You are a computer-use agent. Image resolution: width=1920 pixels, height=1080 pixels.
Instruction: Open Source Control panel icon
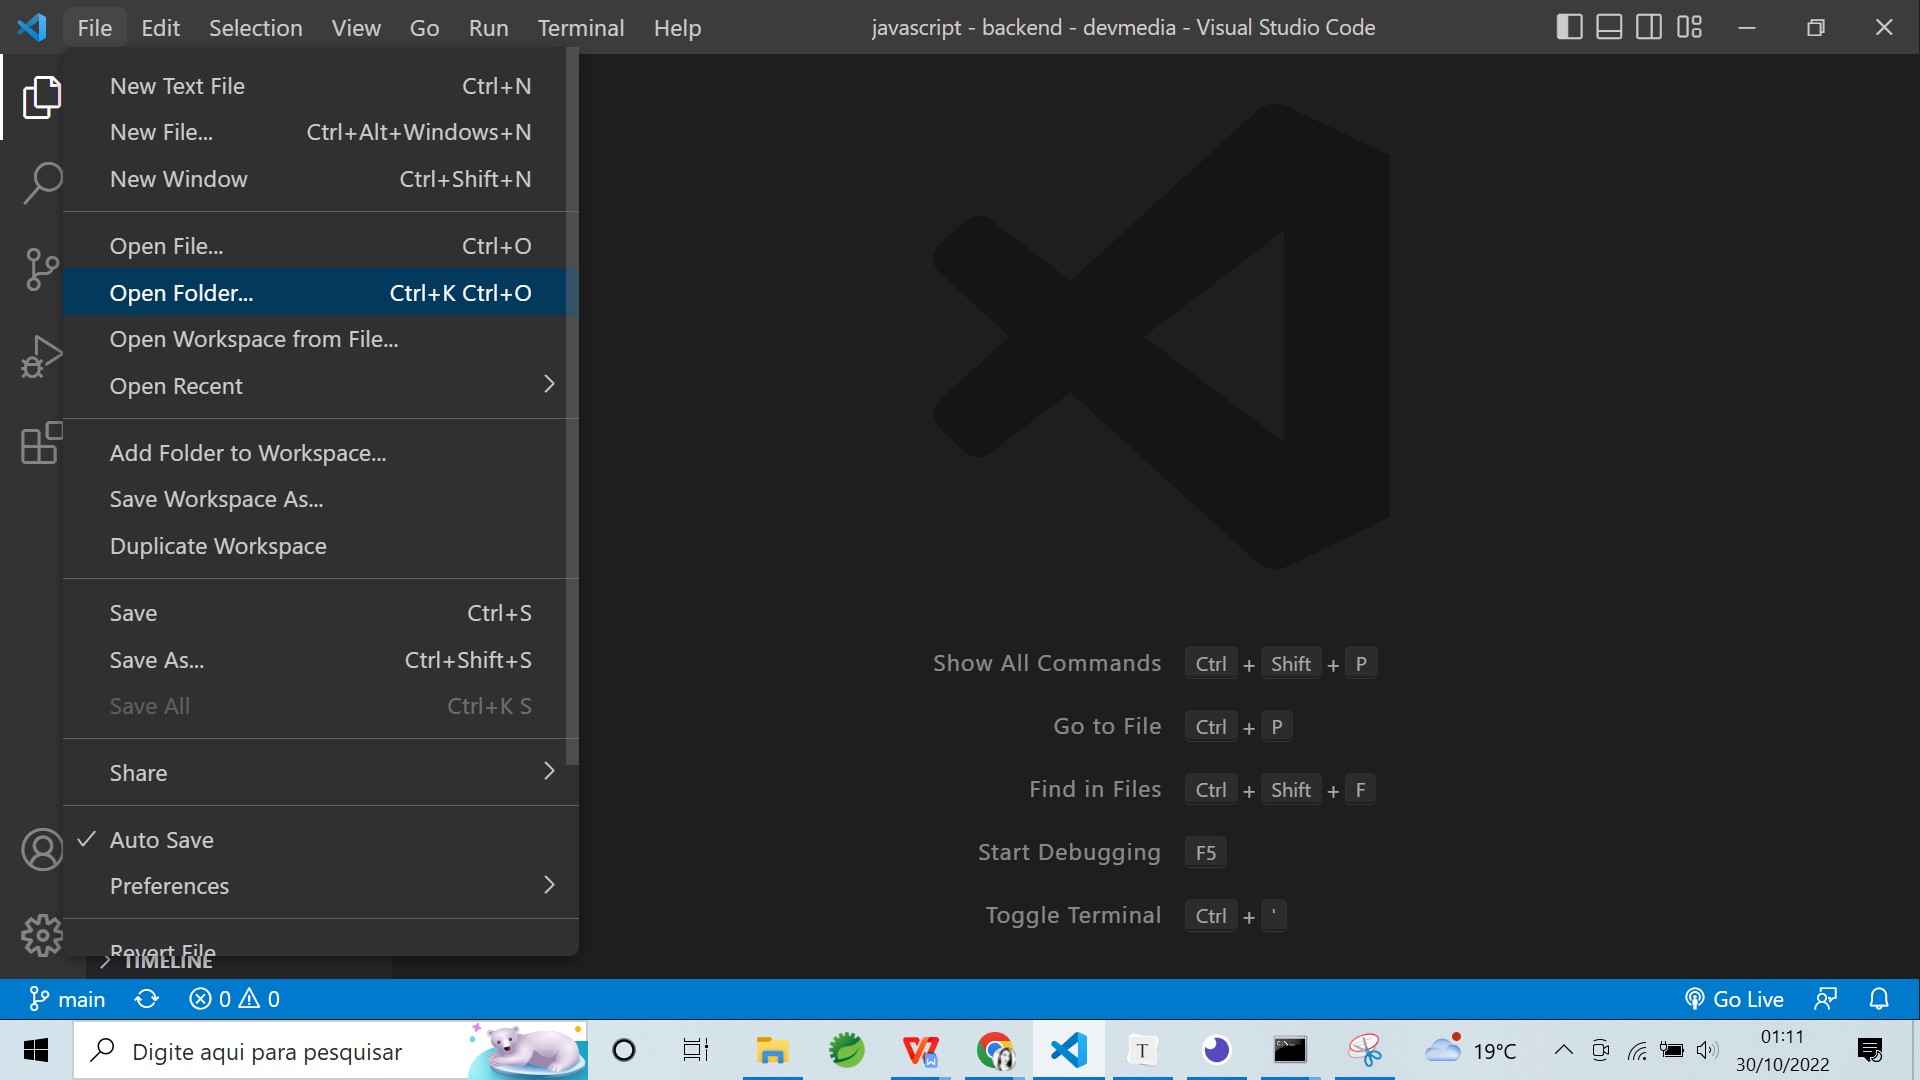point(41,270)
